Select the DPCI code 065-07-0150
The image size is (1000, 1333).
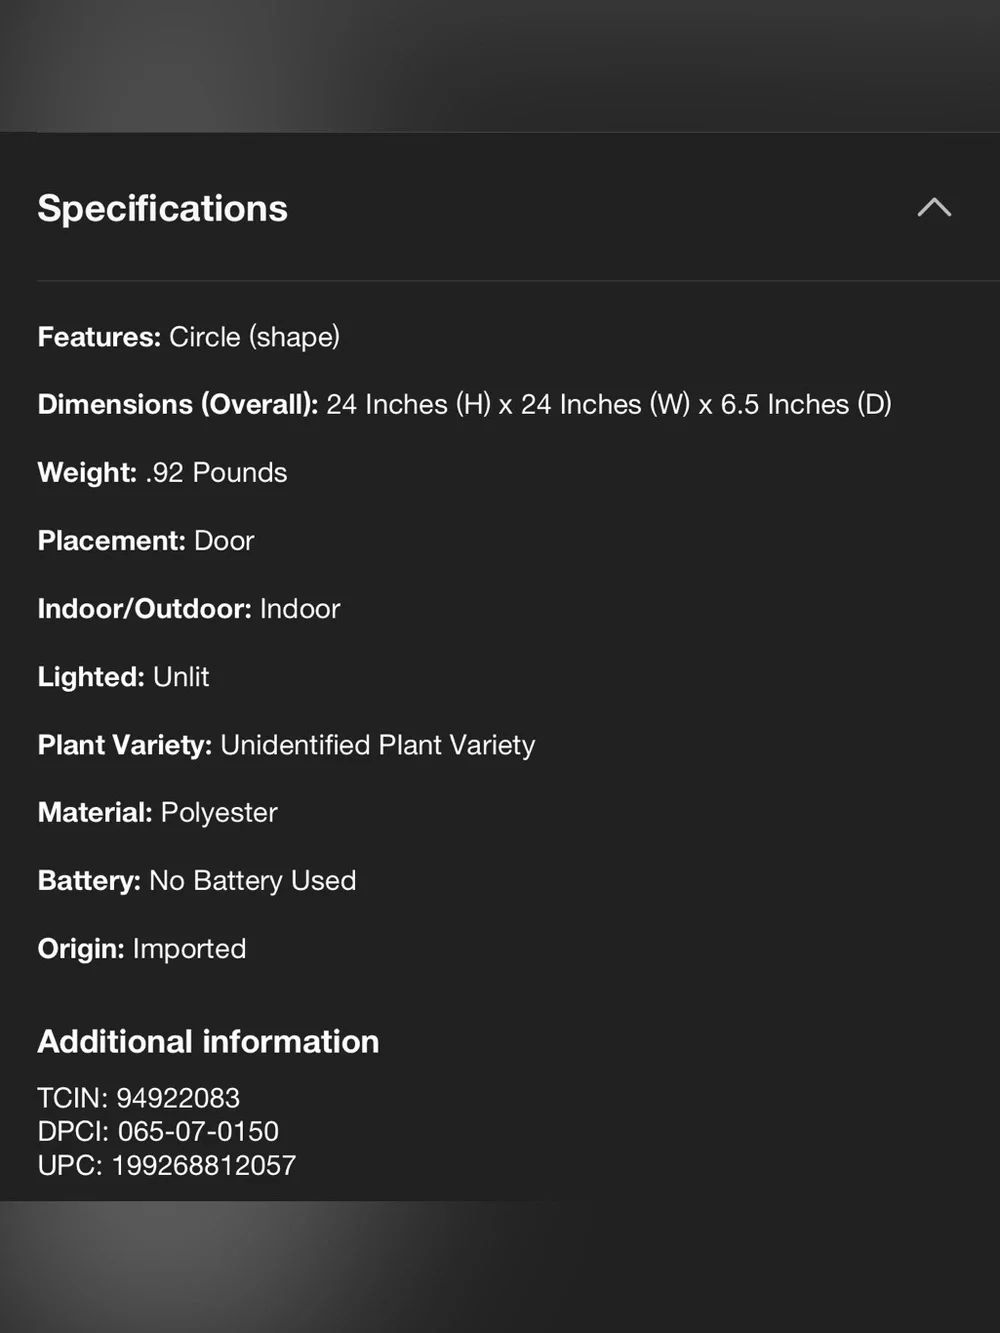198,1131
